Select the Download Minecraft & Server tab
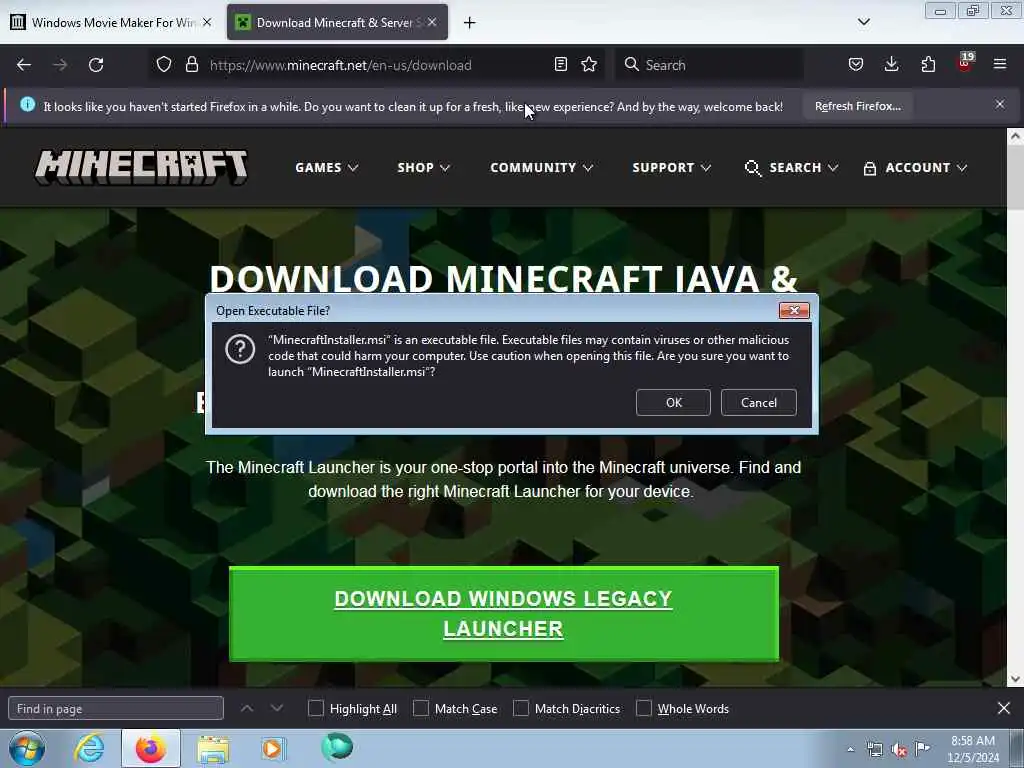 click(337, 22)
